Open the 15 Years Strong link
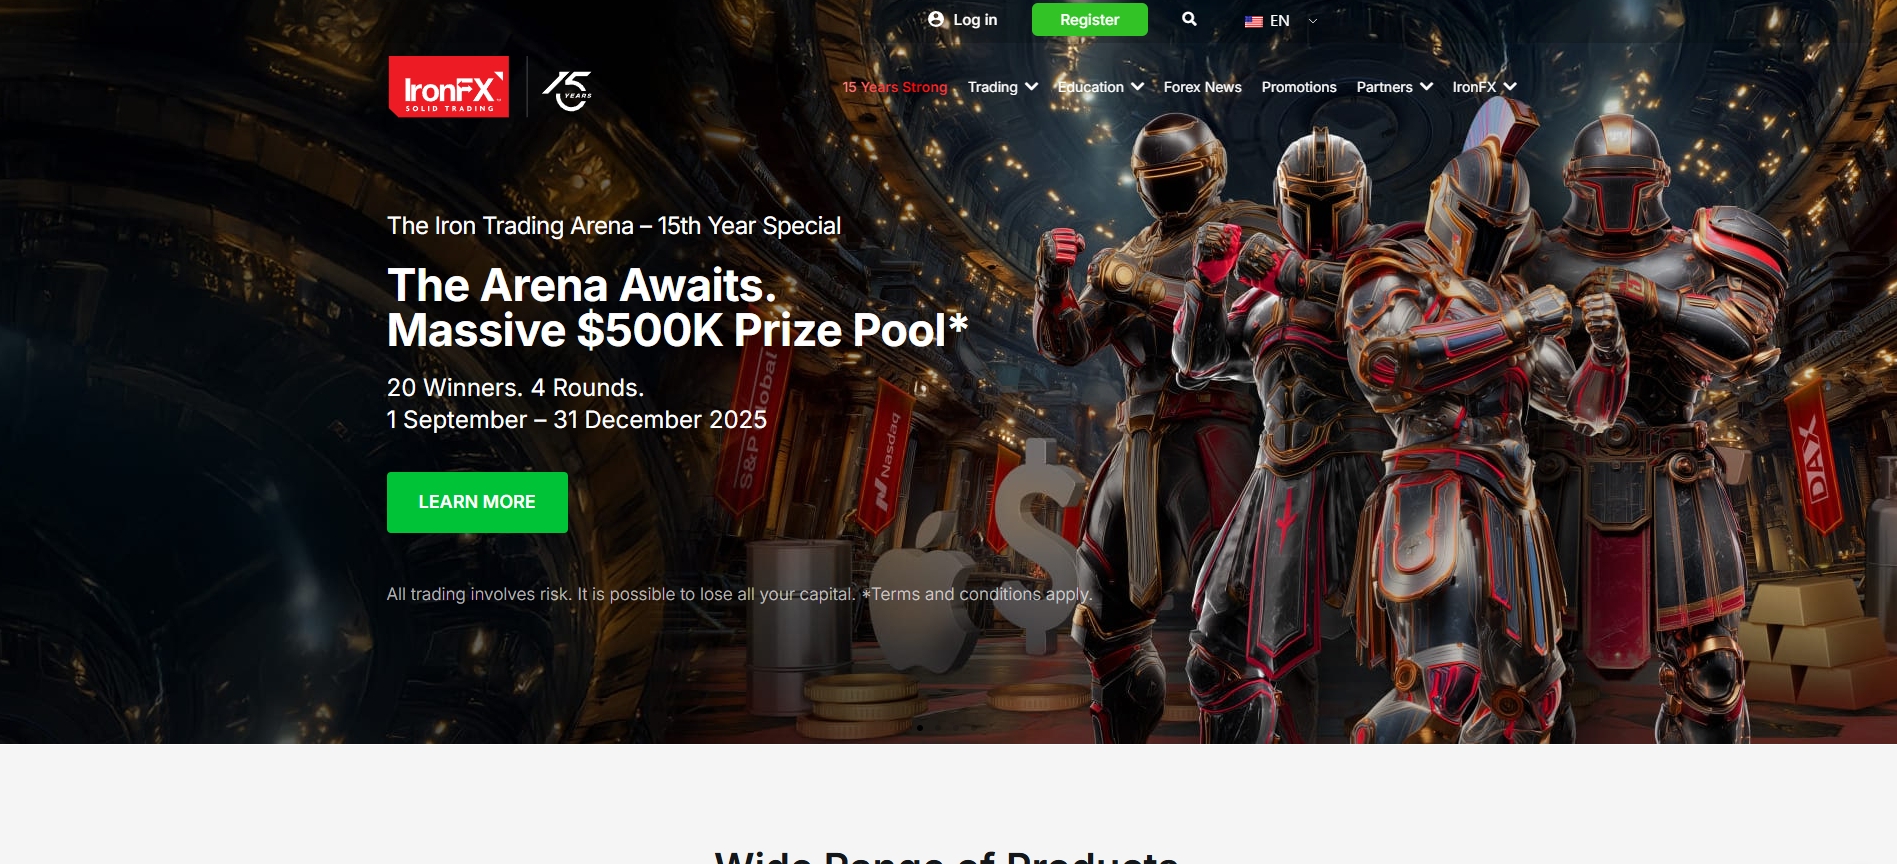Image resolution: width=1897 pixels, height=864 pixels. coord(895,87)
